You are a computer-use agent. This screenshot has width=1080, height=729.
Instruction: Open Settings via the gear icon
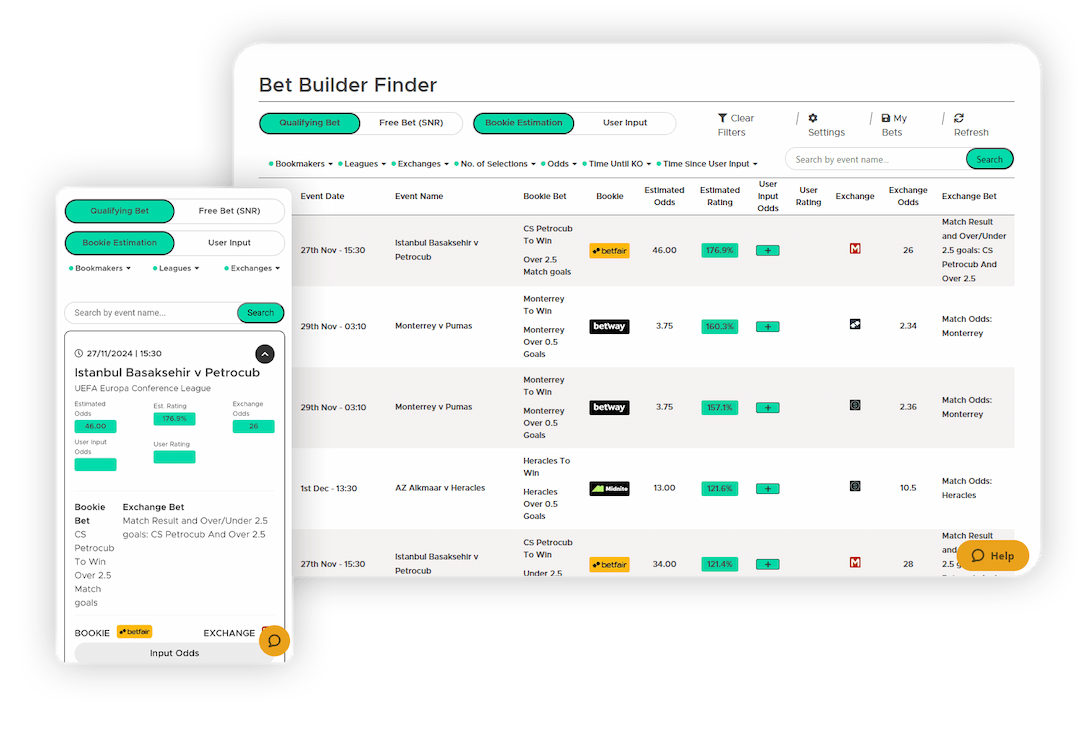coord(813,118)
